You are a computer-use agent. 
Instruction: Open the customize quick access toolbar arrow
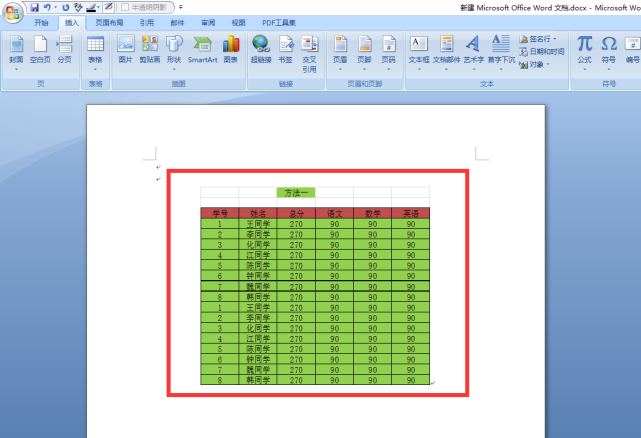(x=181, y=7)
